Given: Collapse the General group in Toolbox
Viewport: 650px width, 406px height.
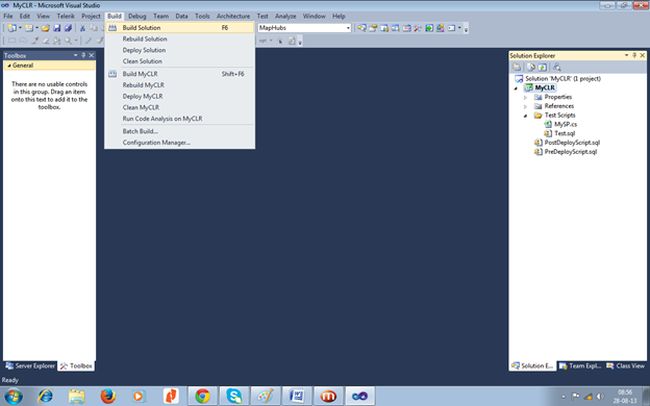Looking at the screenshot, I should pos(9,66).
